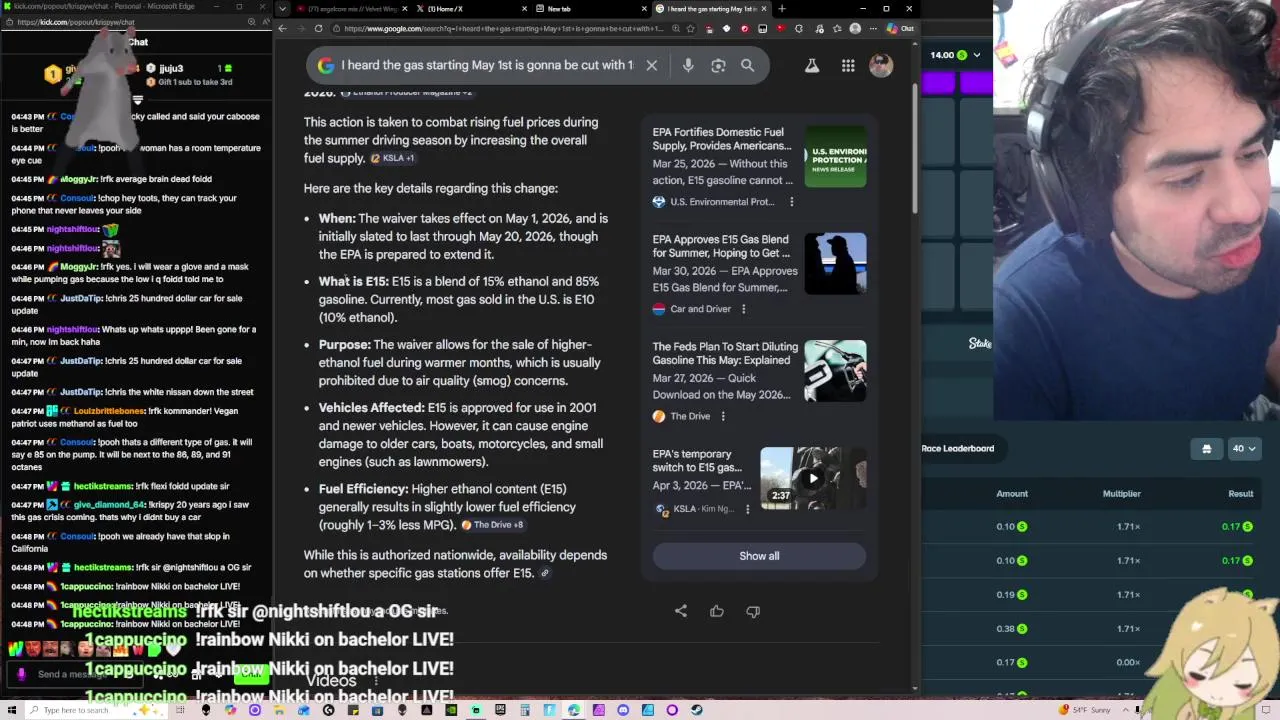Give the AI overview a thumbs up
The width and height of the screenshot is (1280, 720).
coord(717,611)
